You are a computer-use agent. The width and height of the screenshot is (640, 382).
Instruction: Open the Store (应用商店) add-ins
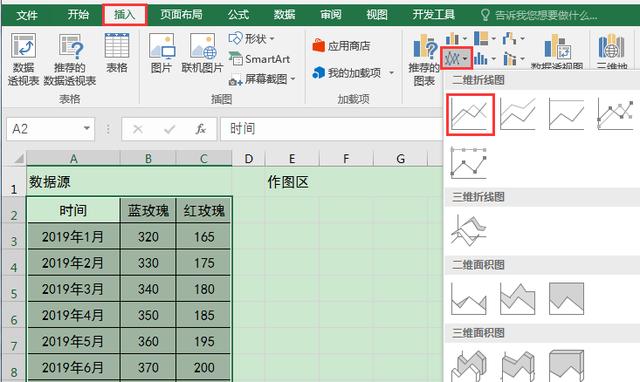[341, 46]
